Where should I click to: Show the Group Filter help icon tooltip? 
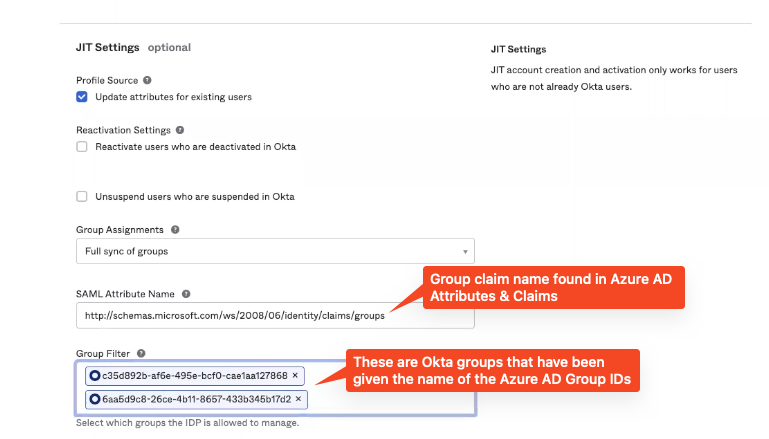point(141,353)
